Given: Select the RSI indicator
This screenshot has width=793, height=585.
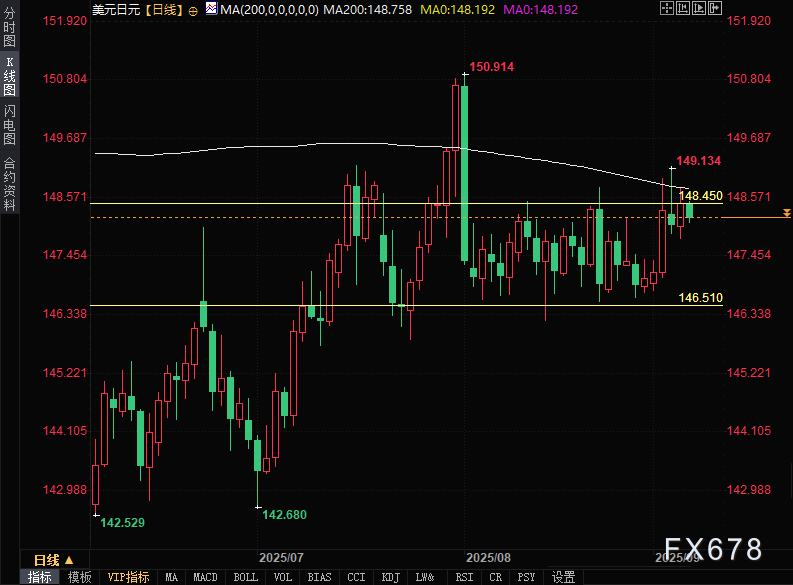Looking at the screenshot, I should [x=464, y=577].
